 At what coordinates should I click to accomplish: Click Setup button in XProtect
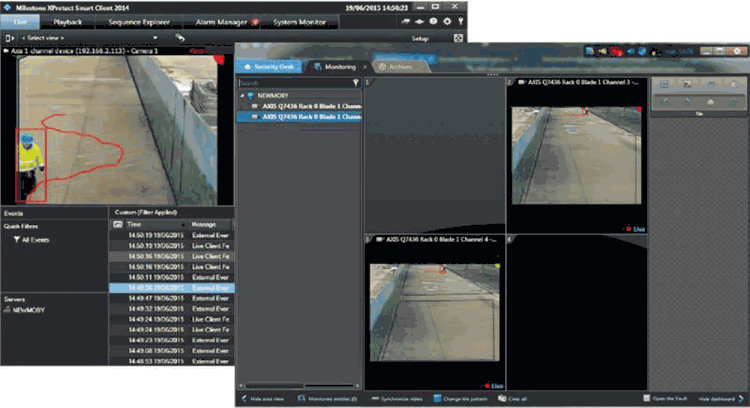tap(420, 38)
